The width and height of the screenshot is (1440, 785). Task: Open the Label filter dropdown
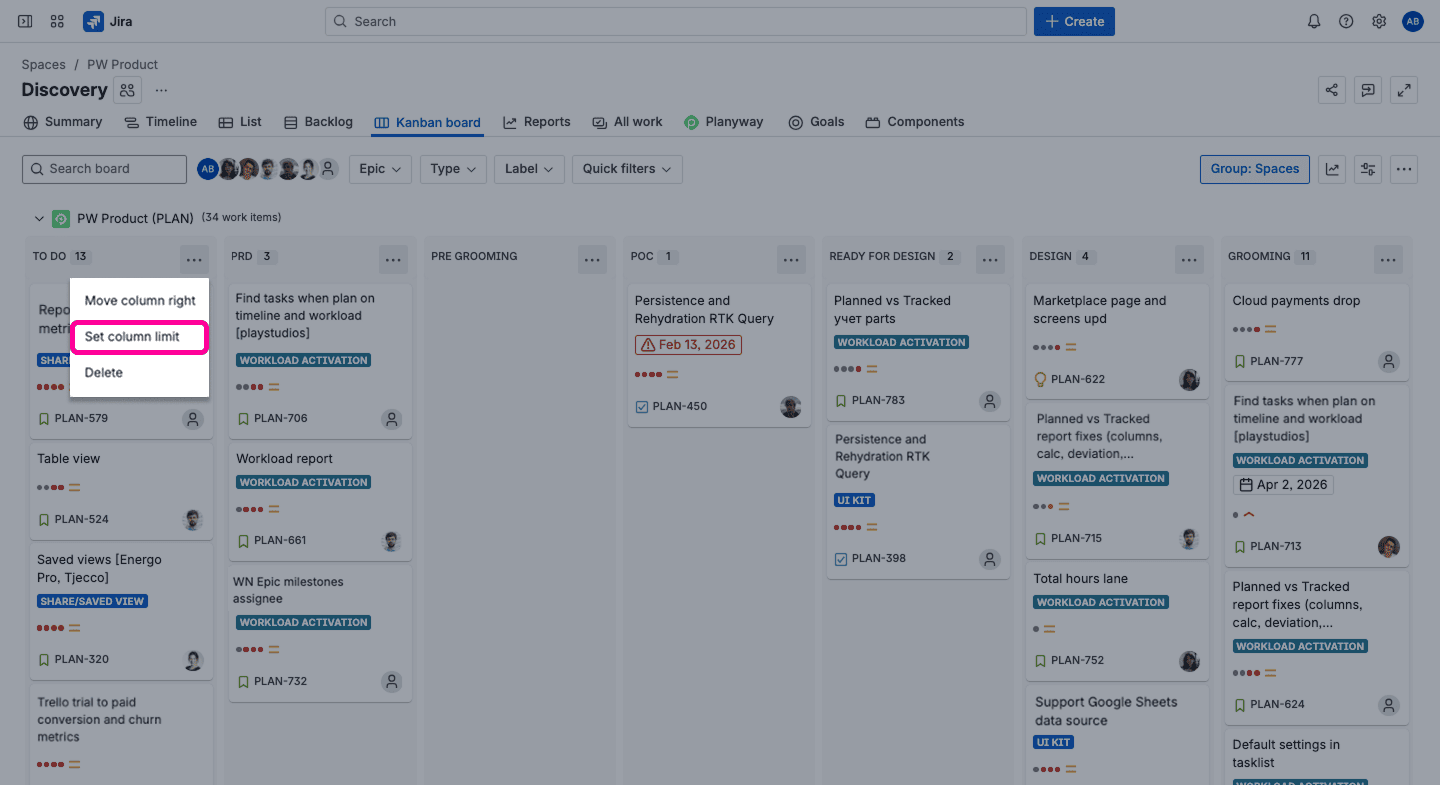(529, 169)
